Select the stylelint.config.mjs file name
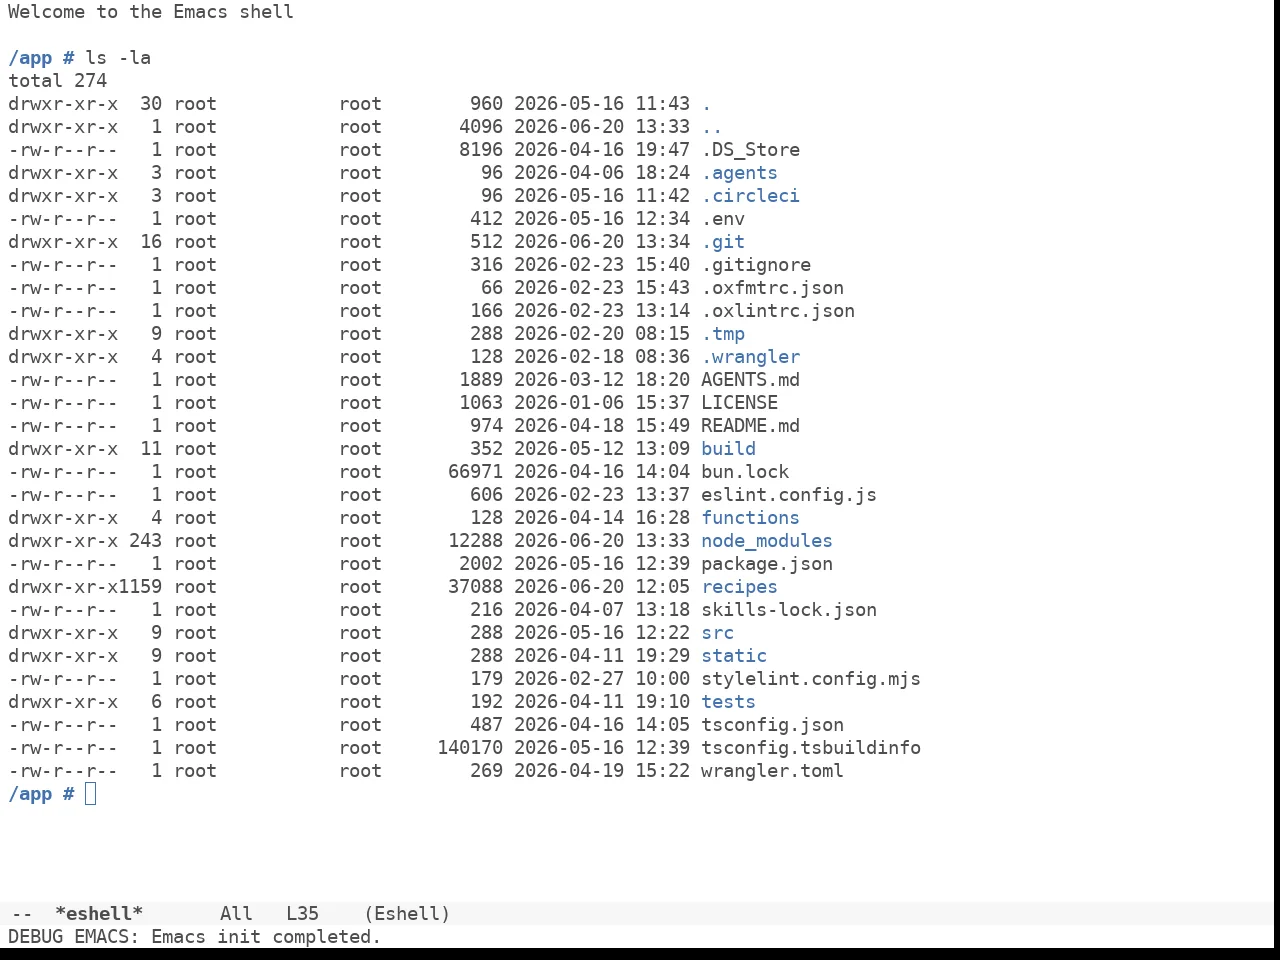This screenshot has height=960, width=1280. coord(811,679)
